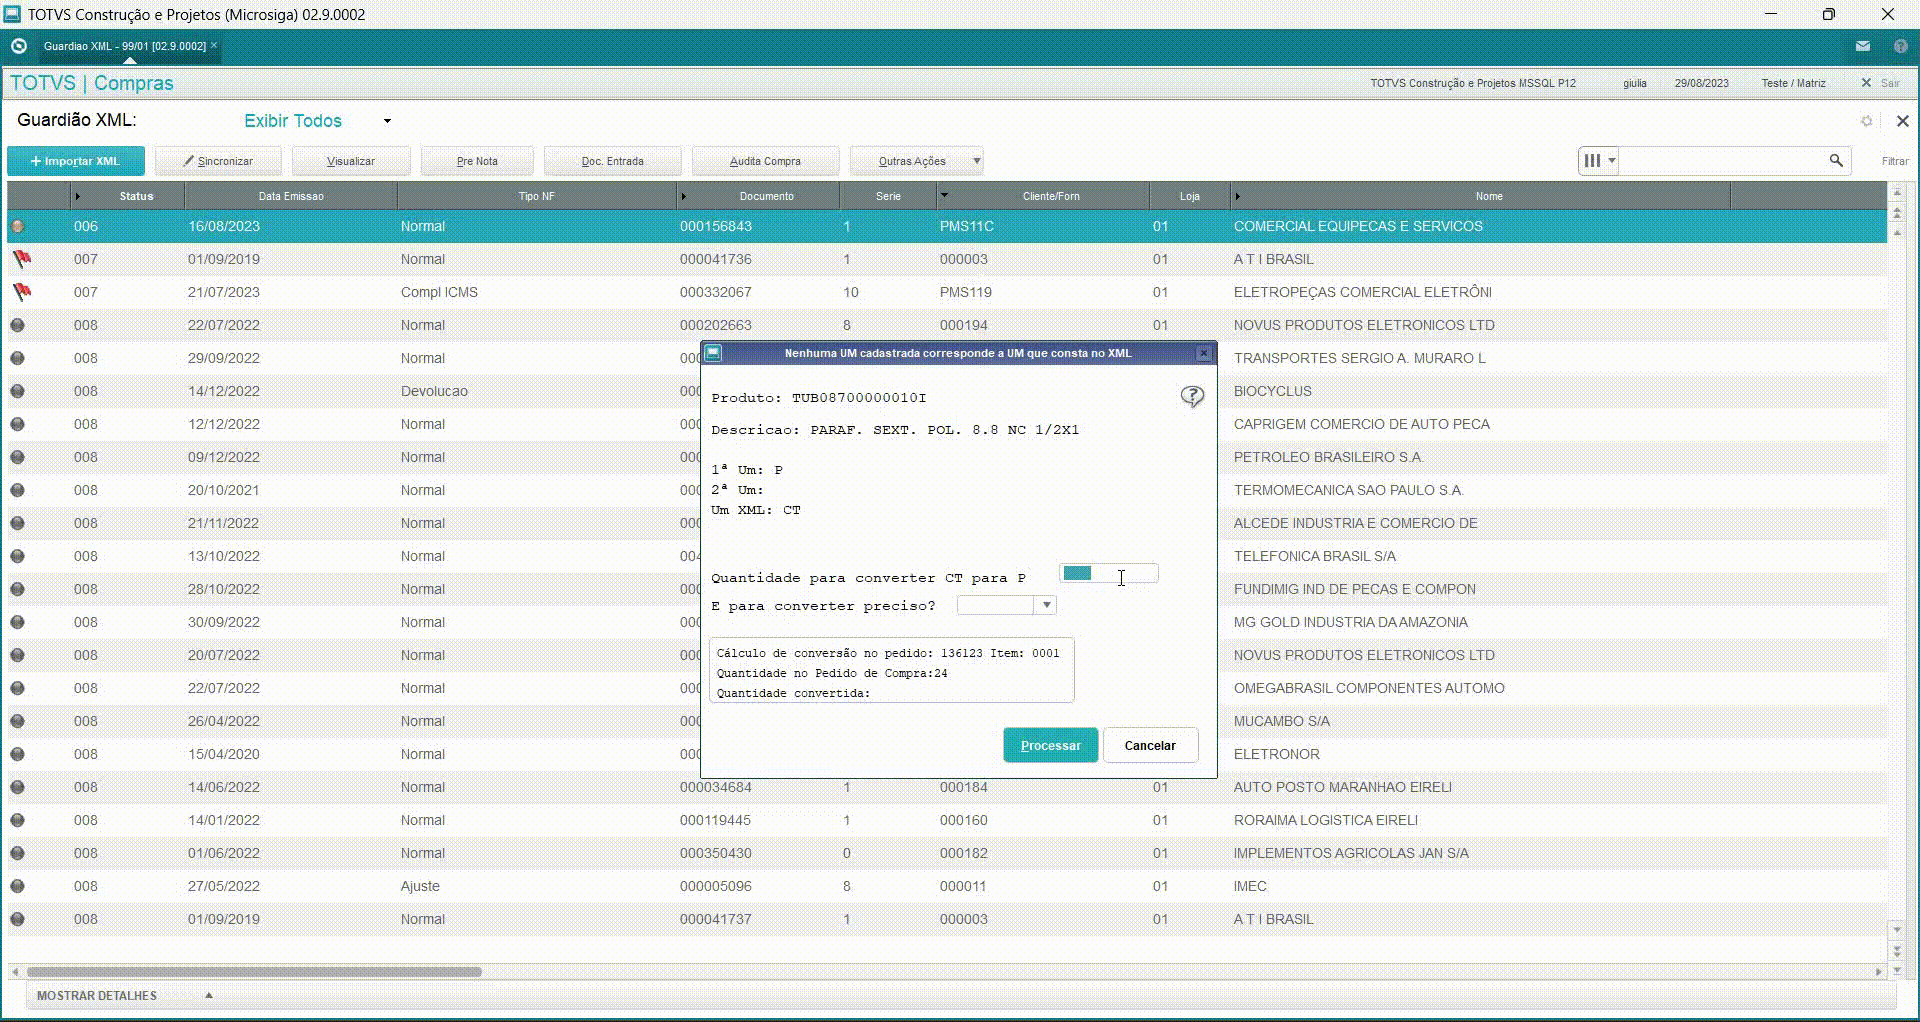Viewport: 1920px width, 1022px height.
Task: Click the Ajuste row dated 27/05/2022
Action: tap(947, 886)
